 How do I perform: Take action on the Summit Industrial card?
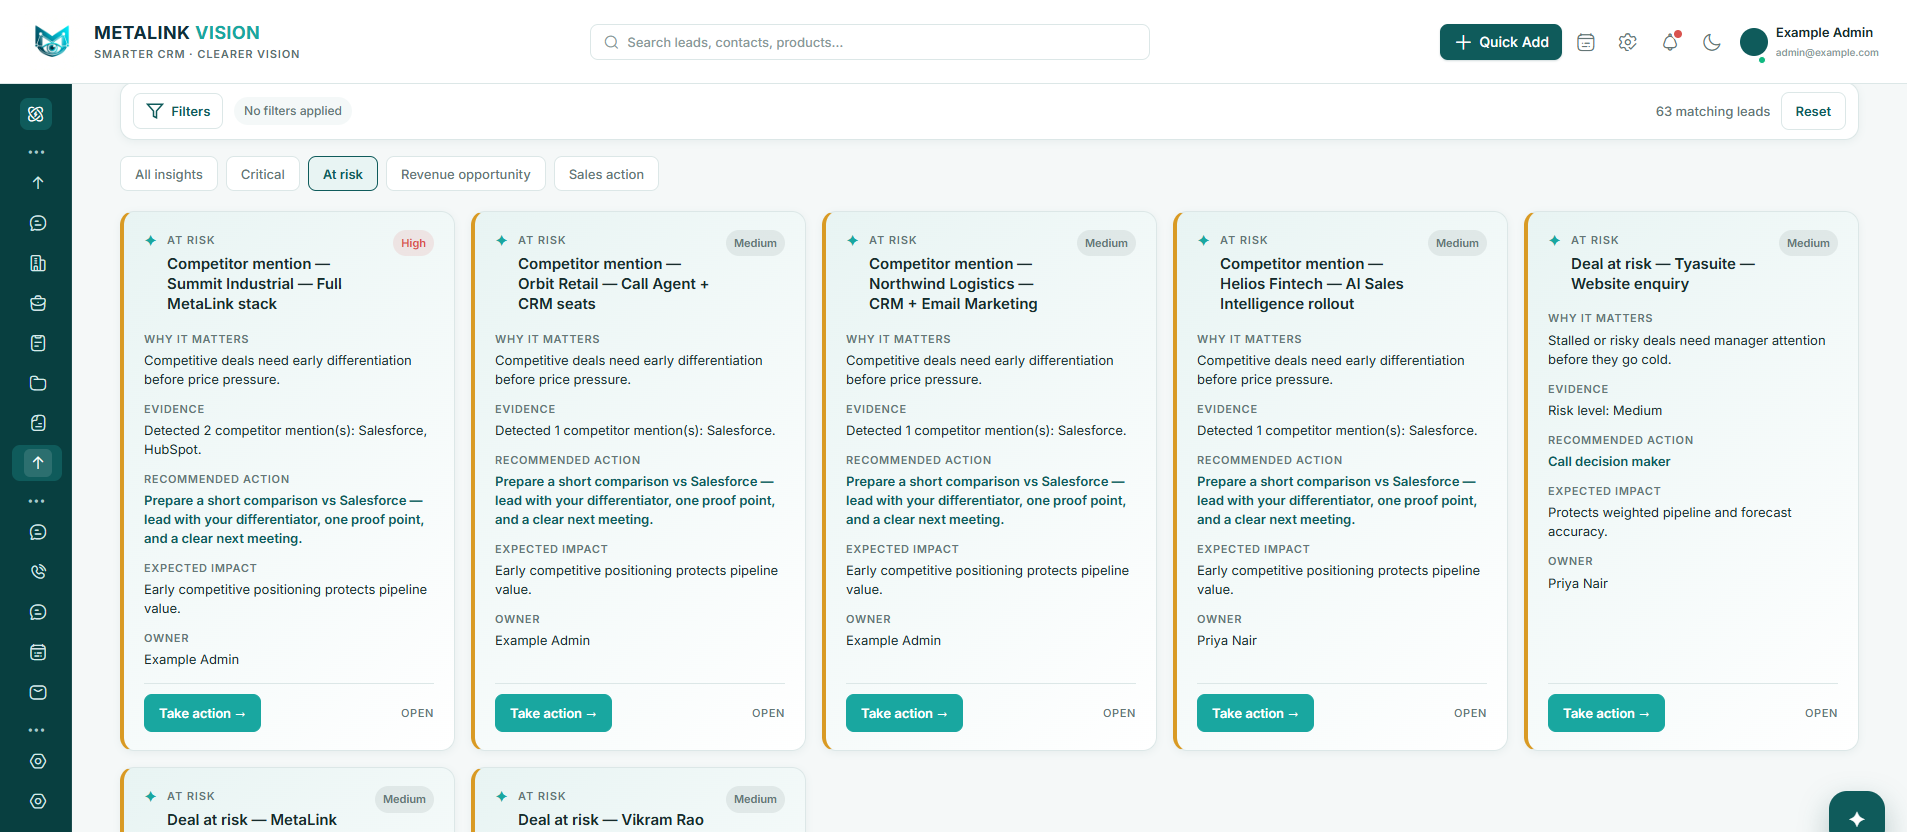(x=202, y=713)
